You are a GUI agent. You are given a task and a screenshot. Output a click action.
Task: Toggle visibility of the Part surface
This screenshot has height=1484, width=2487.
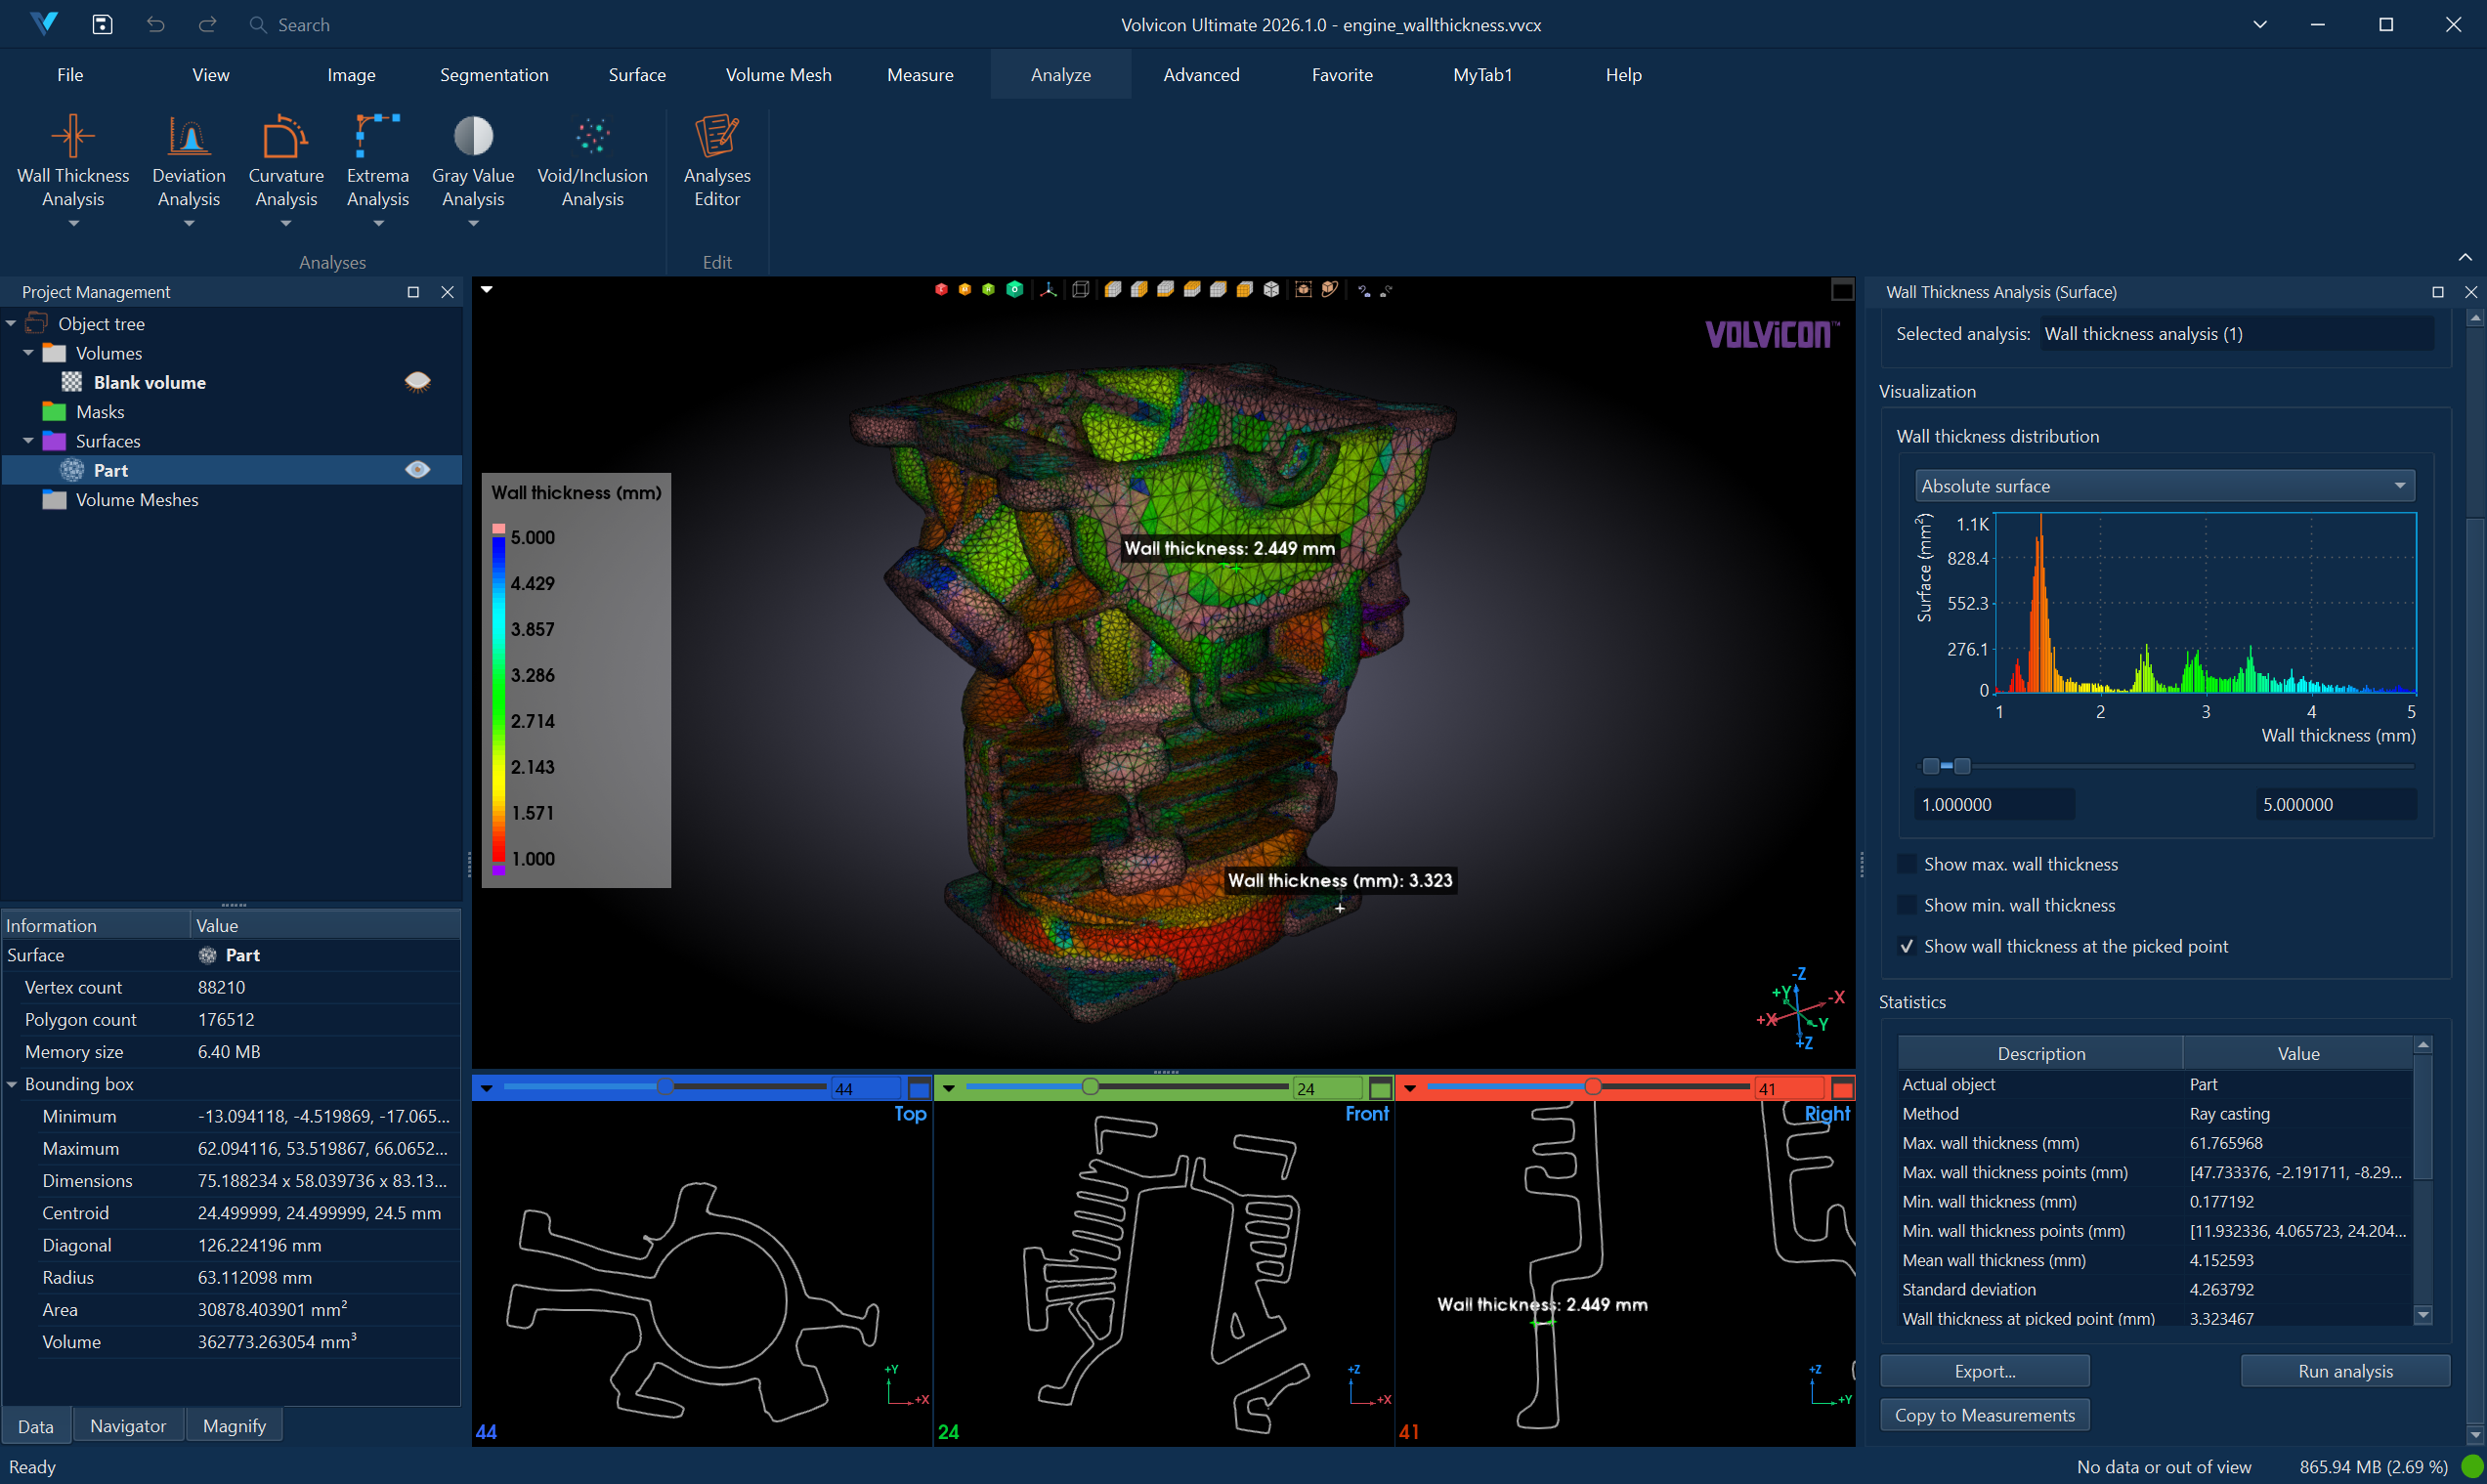pos(416,469)
